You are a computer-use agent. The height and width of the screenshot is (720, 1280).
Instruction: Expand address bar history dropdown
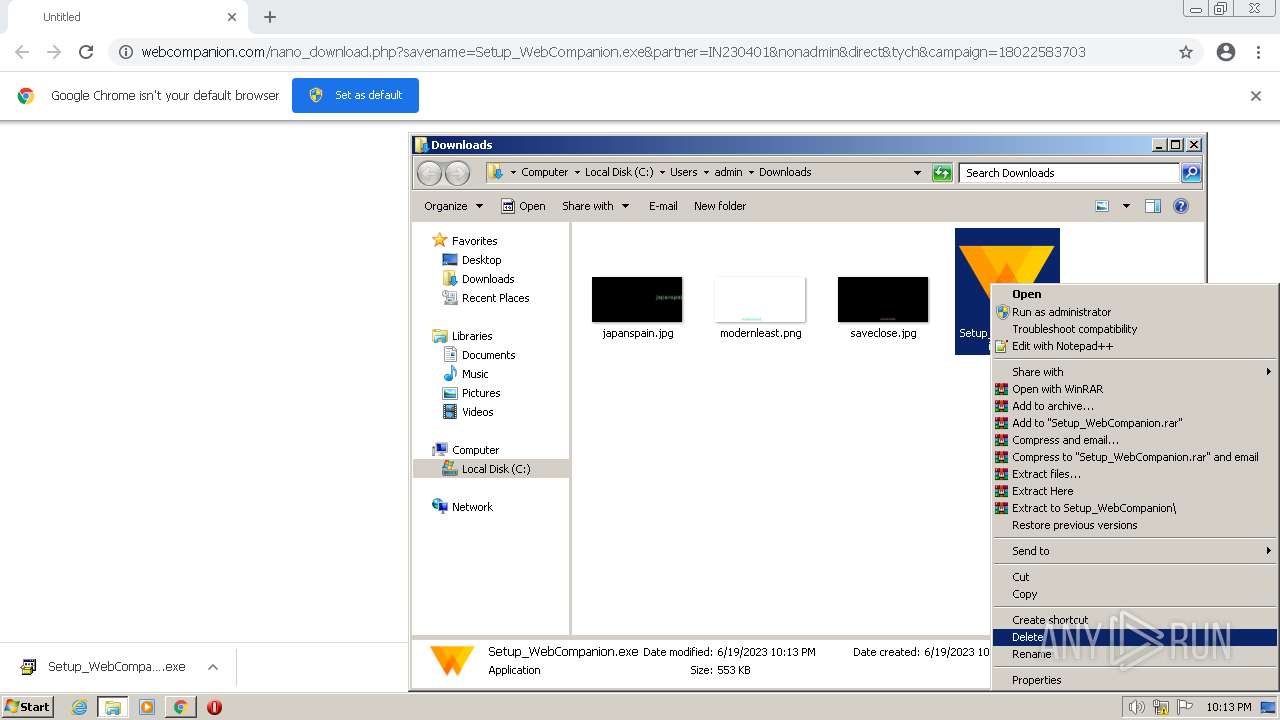pyautogui.click(x=917, y=173)
